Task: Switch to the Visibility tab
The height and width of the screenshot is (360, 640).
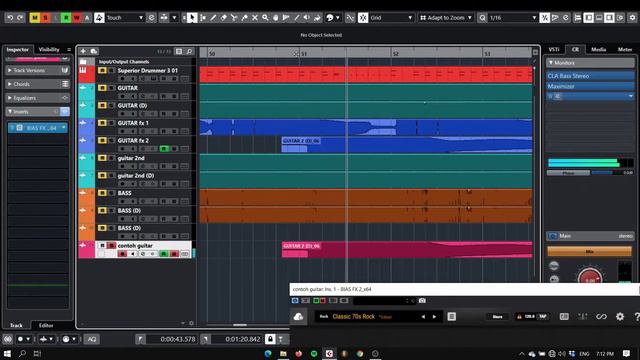Action: 49,49
